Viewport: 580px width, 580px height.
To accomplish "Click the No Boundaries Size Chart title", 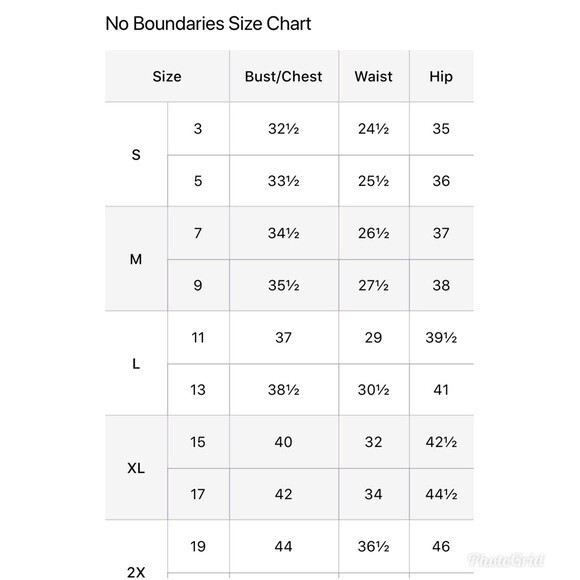I will tap(208, 24).
